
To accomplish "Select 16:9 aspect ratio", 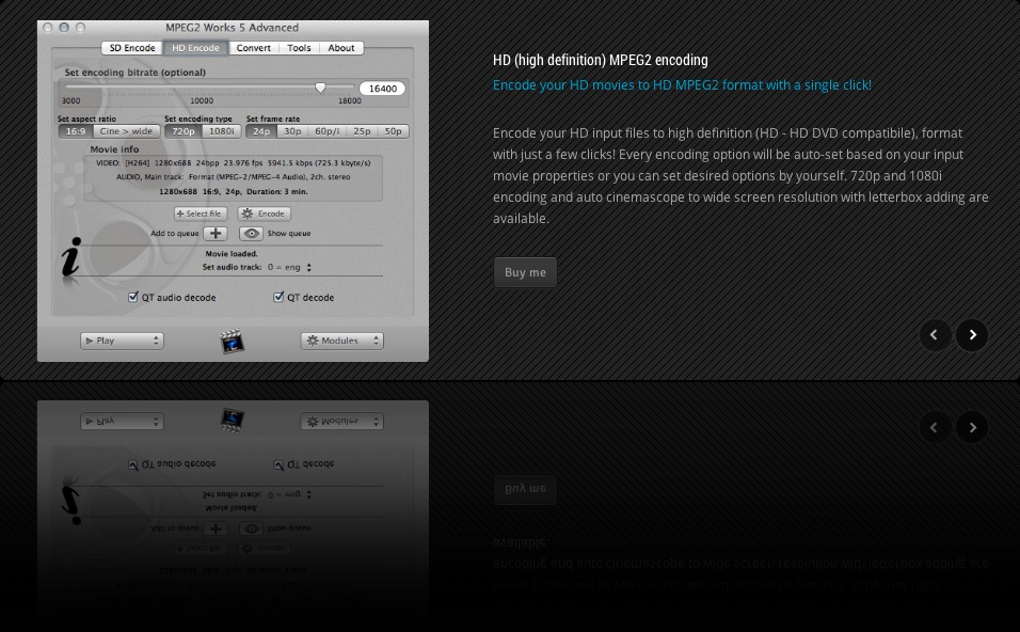I will (75, 131).
